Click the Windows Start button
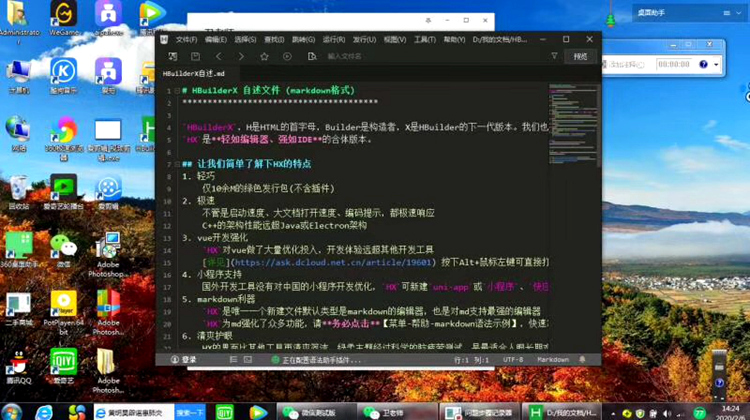750x420 pixels. (12, 412)
